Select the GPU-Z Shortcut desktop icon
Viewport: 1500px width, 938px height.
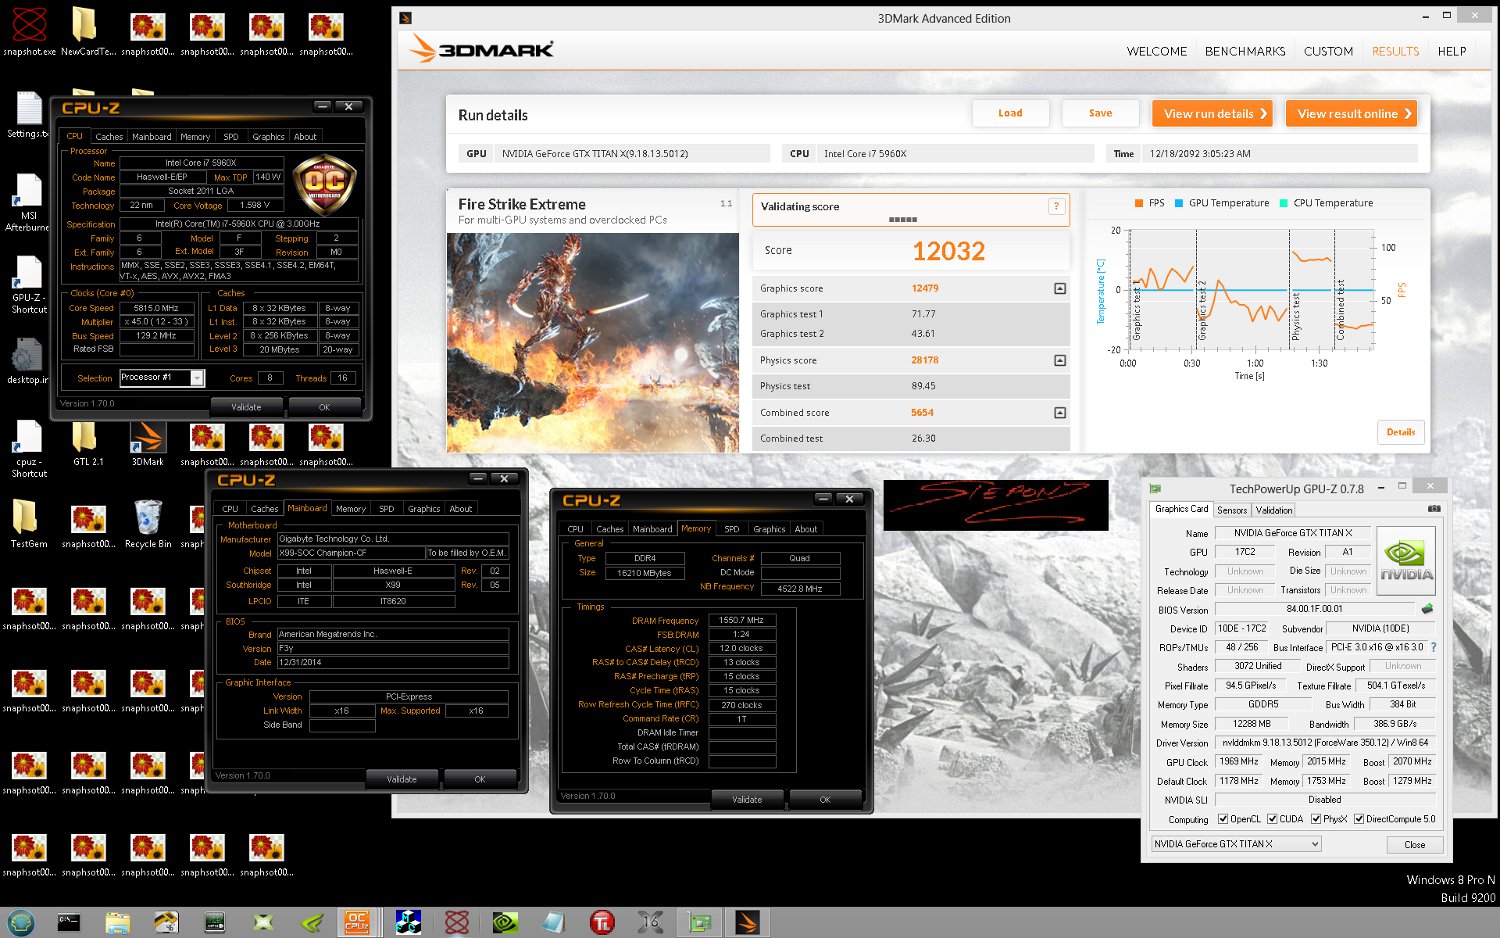29,285
